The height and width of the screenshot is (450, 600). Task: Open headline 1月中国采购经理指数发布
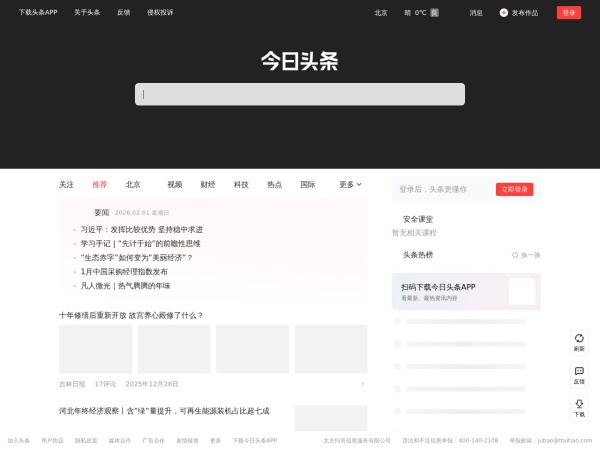pos(124,271)
